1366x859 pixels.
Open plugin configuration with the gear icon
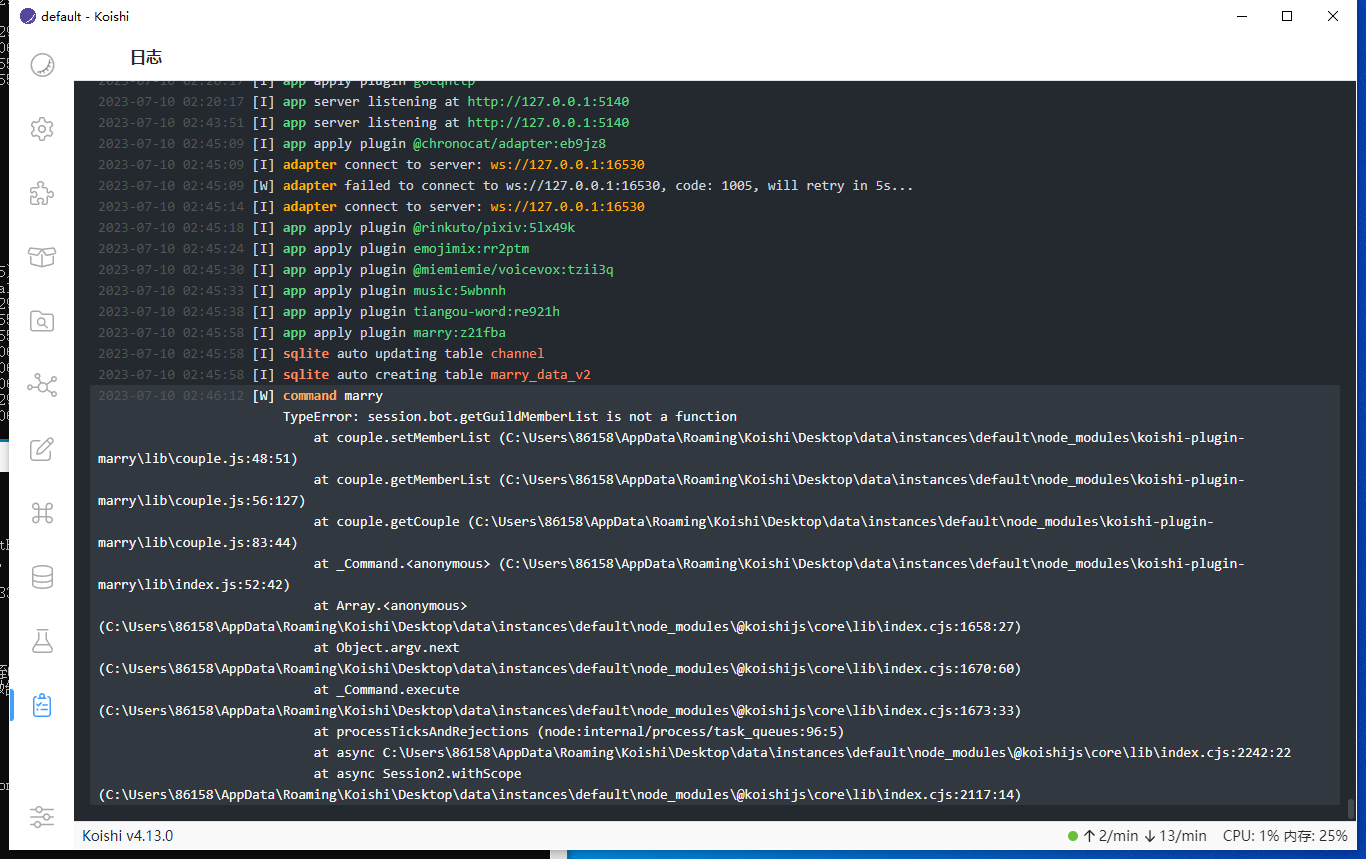[x=41, y=129]
